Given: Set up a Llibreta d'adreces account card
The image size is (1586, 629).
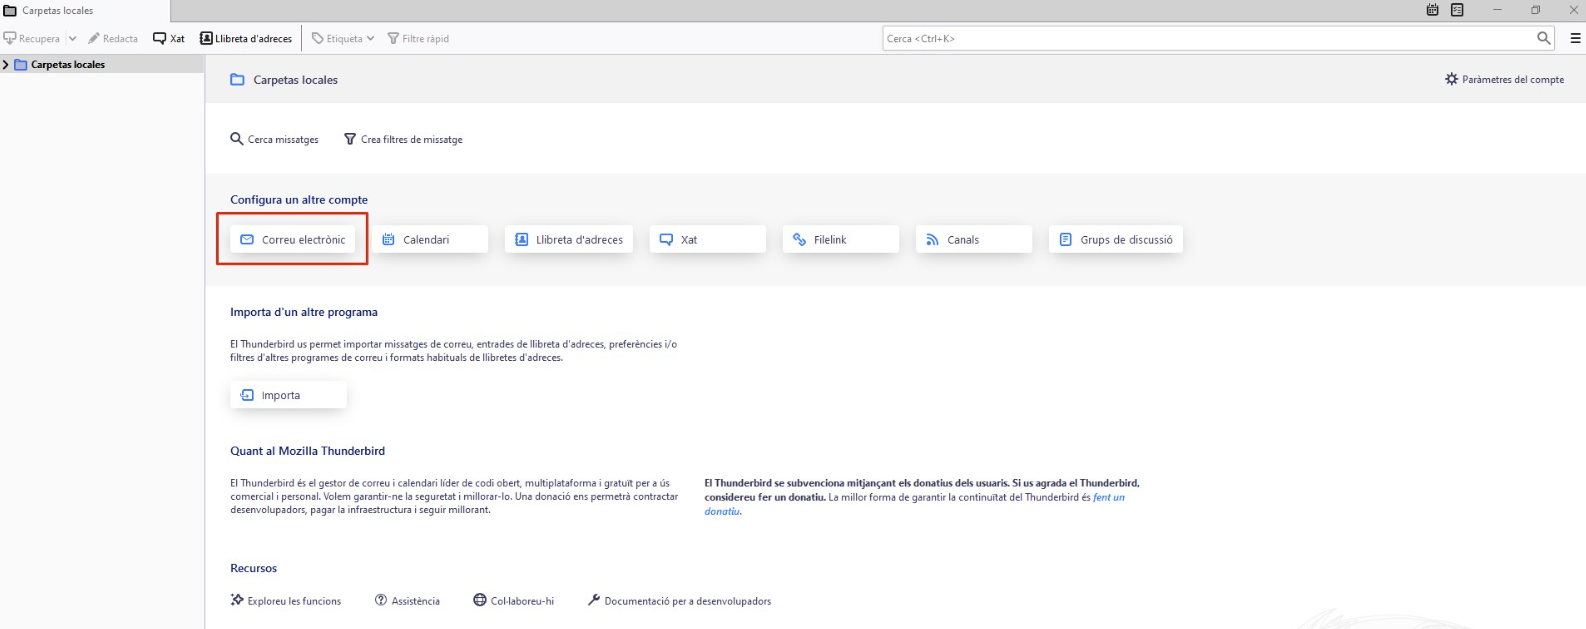Looking at the screenshot, I should 569,240.
